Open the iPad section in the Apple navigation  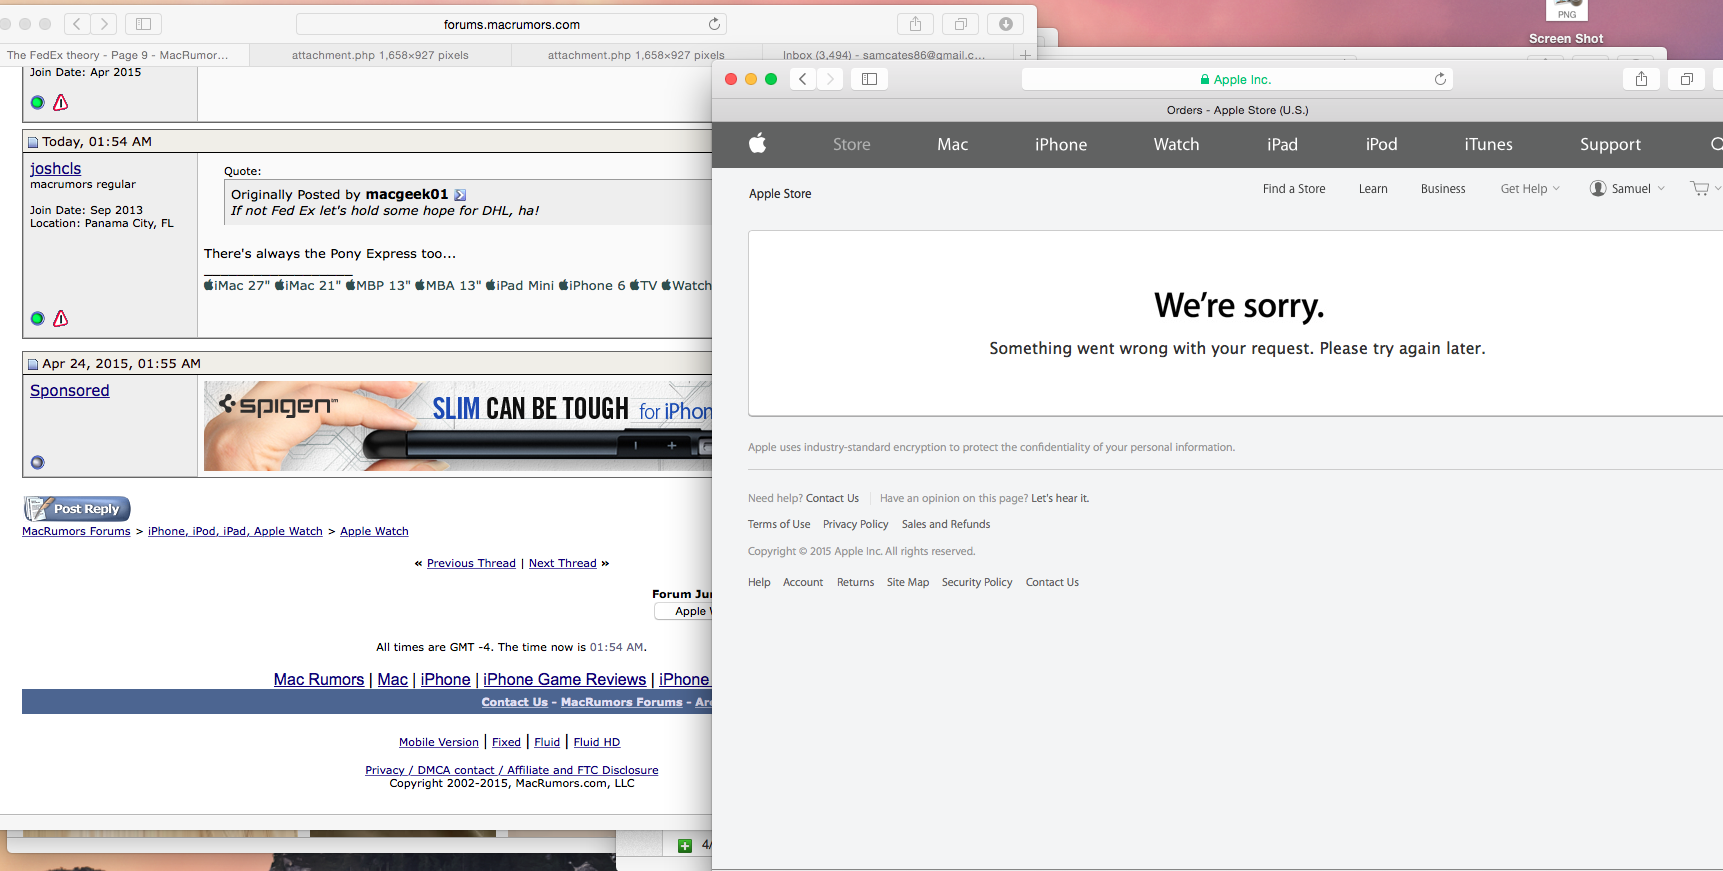pyautogui.click(x=1282, y=144)
